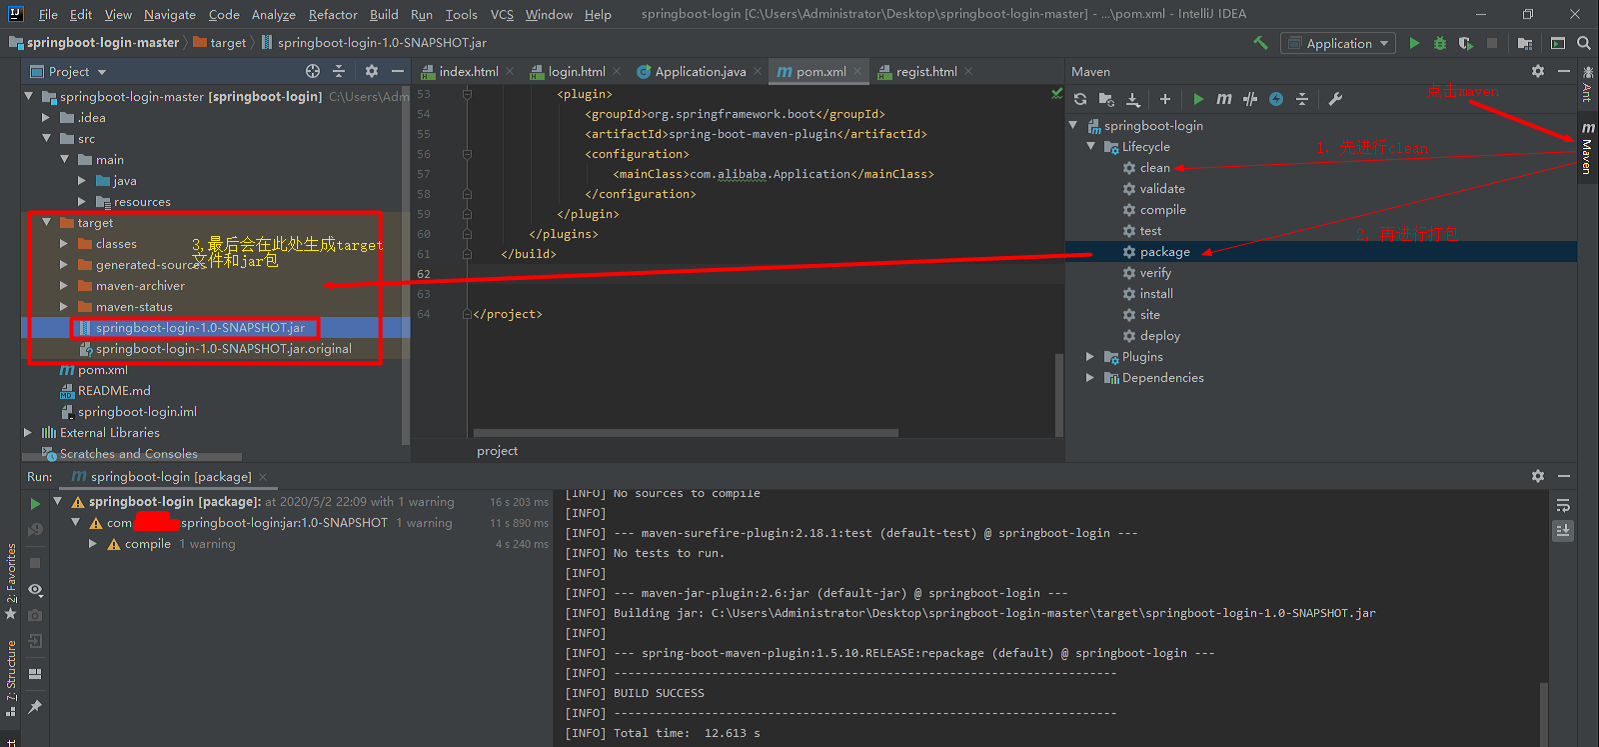Viewport: 1599px width, 747px height.
Task: Reimport all Maven projects
Action: click(1080, 99)
